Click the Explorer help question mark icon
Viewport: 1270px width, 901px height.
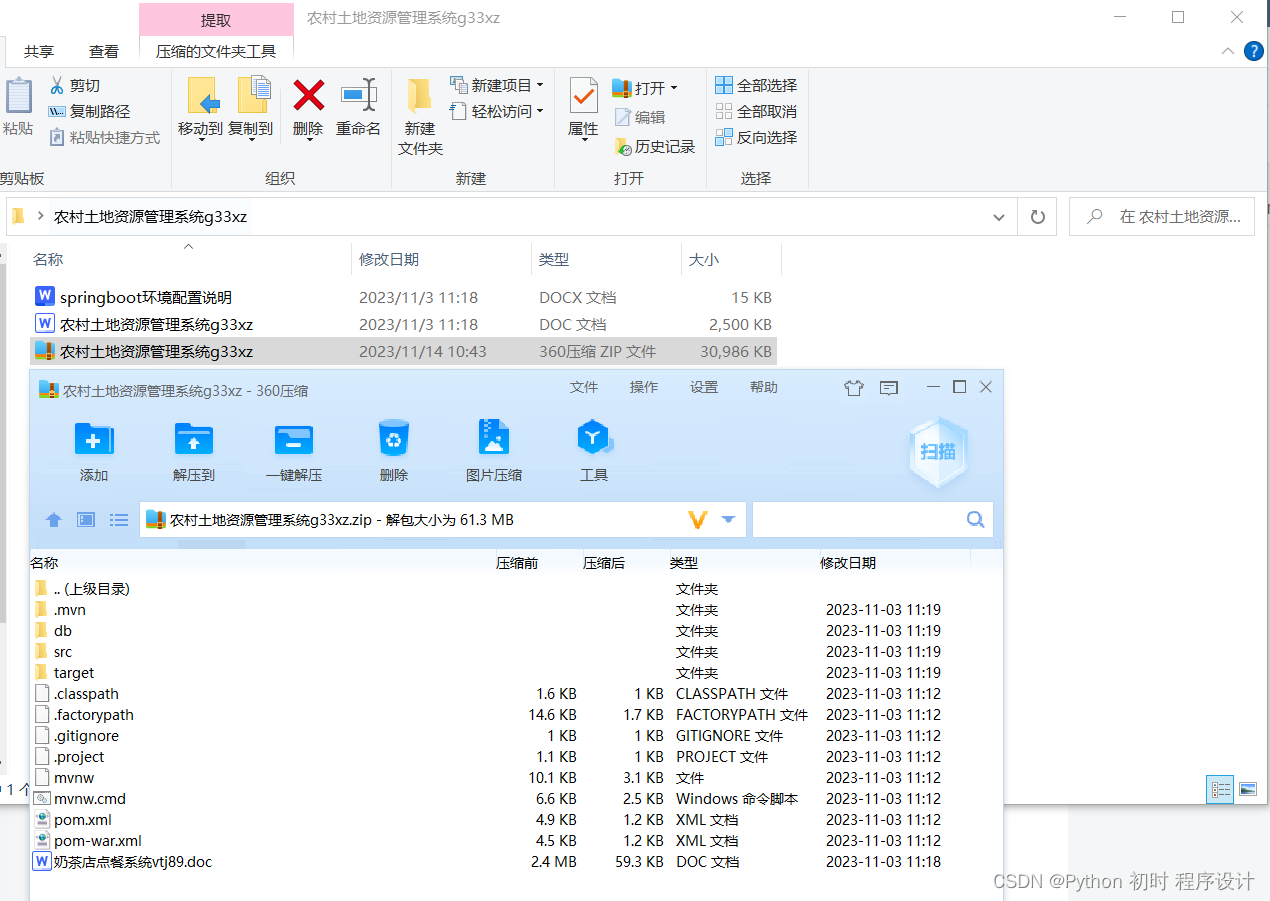(x=1253, y=51)
